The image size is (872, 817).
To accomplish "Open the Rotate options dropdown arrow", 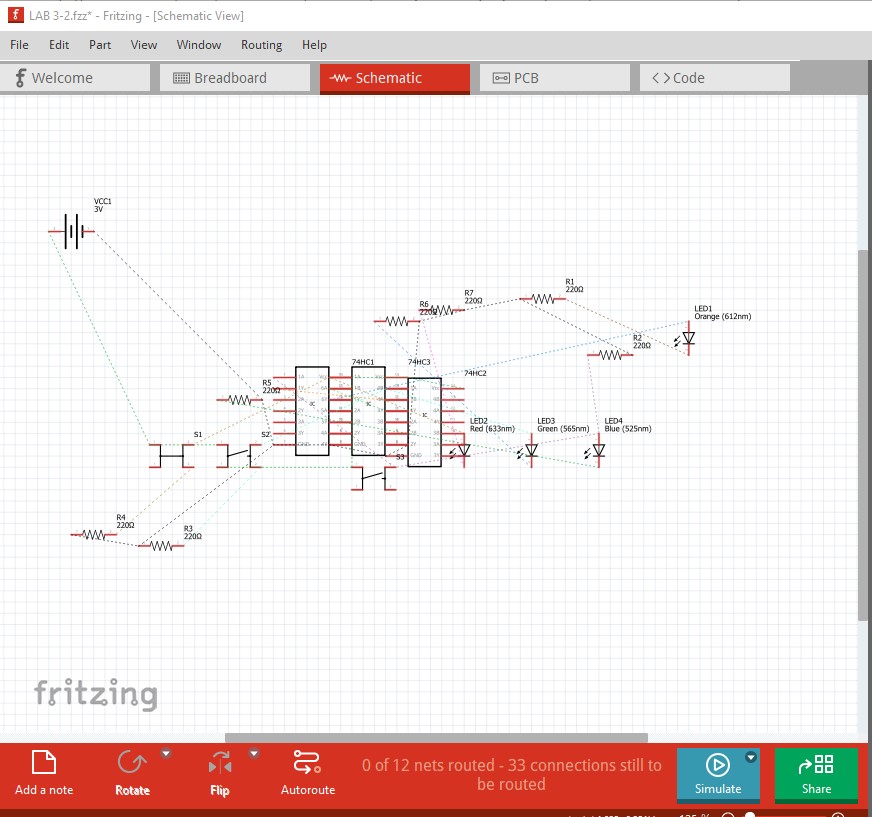I will click(167, 754).
